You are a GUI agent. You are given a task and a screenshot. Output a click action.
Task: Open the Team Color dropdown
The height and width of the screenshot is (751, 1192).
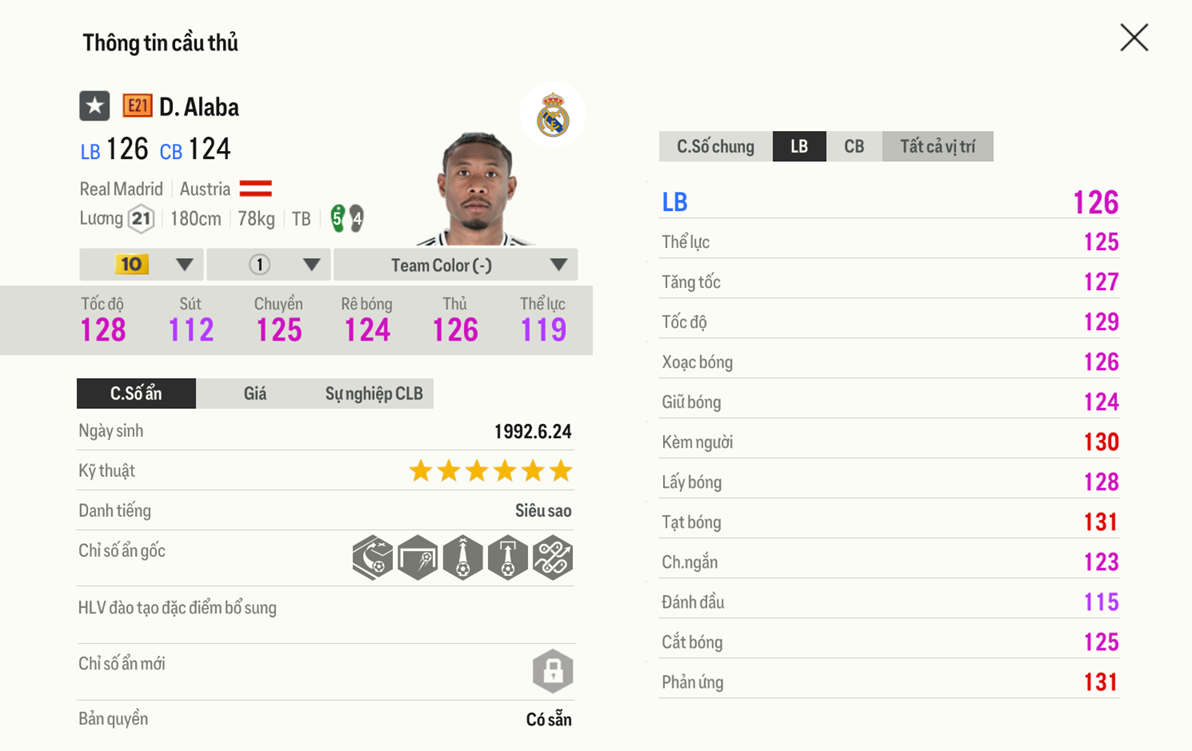click(x=455, y=265)
